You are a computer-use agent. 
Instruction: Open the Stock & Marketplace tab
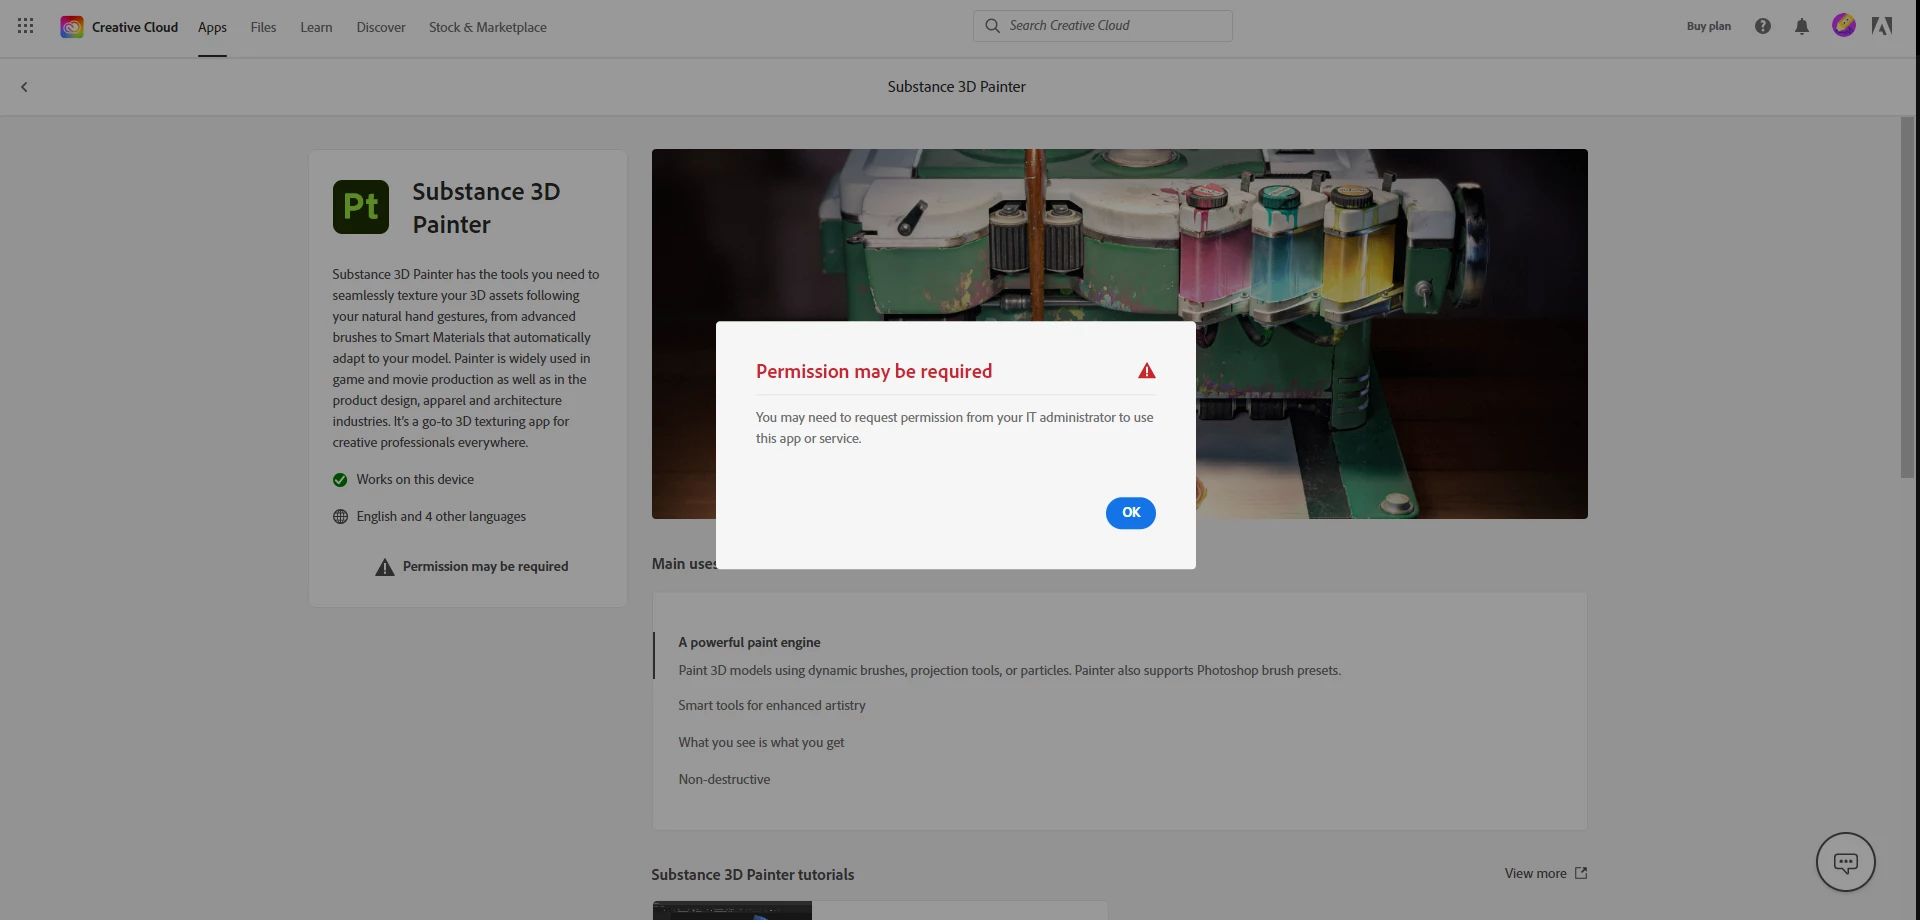[488, 27]
